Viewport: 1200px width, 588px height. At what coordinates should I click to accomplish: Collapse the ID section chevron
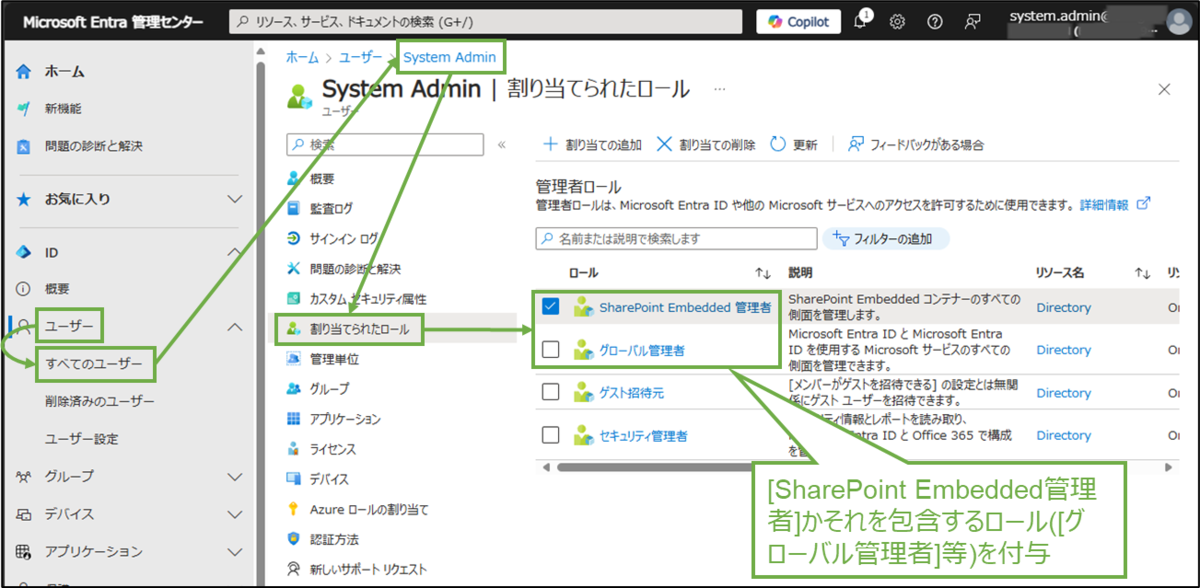click(235, 252)
